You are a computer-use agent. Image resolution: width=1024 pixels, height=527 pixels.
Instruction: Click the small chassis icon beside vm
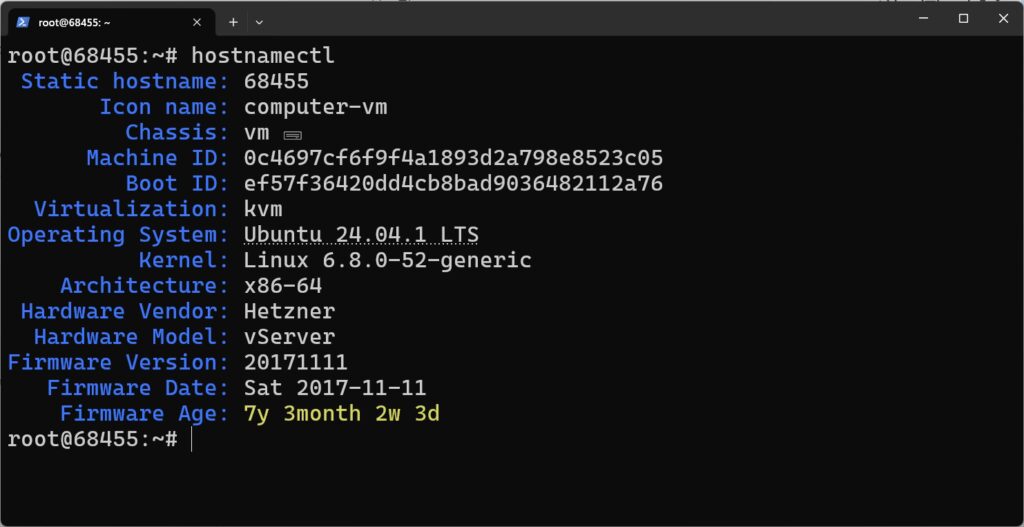292,134
